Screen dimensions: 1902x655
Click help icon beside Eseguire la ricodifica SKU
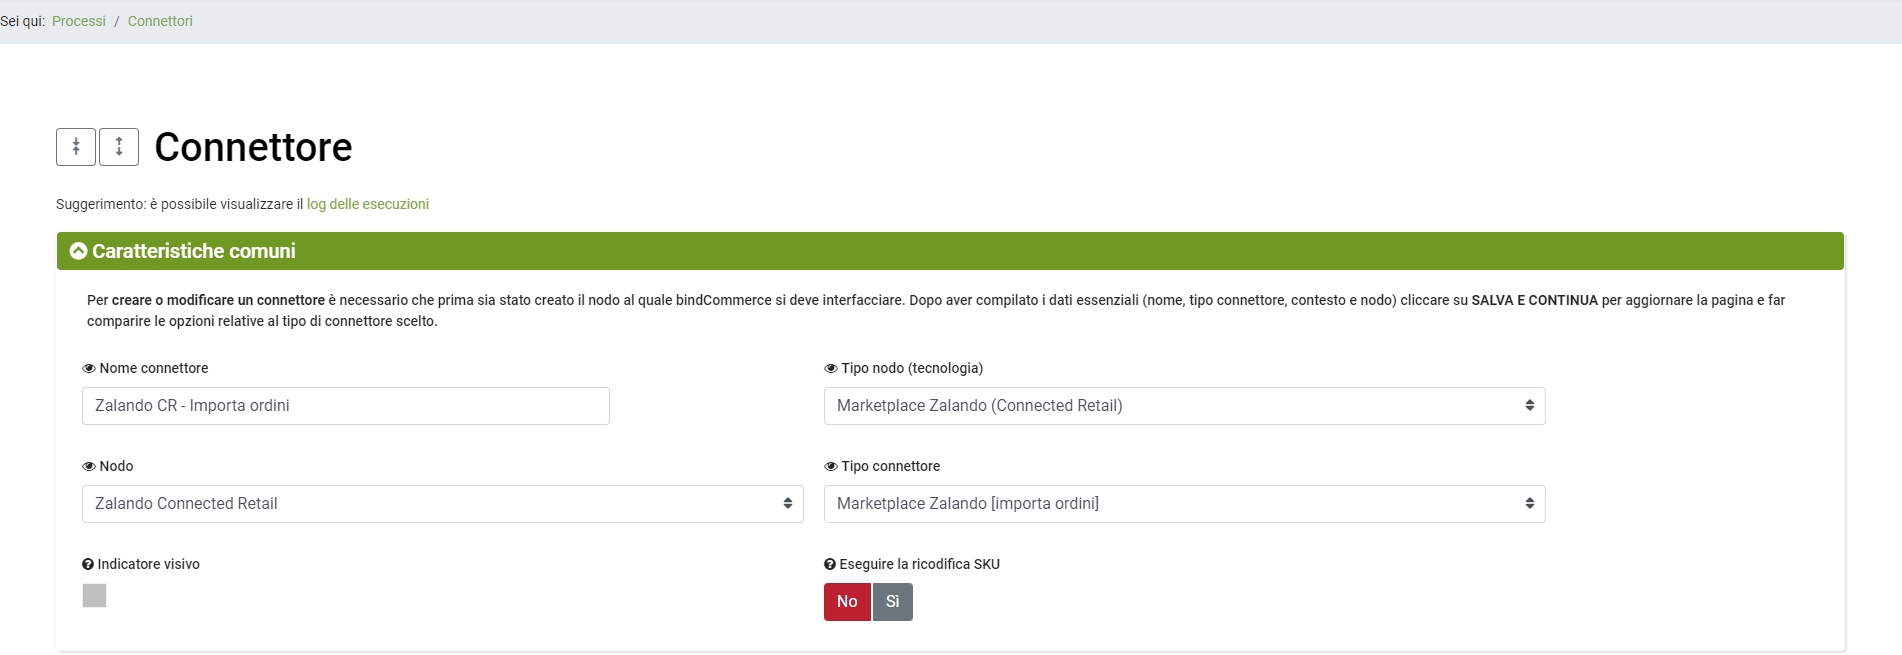tap(830, 565)
